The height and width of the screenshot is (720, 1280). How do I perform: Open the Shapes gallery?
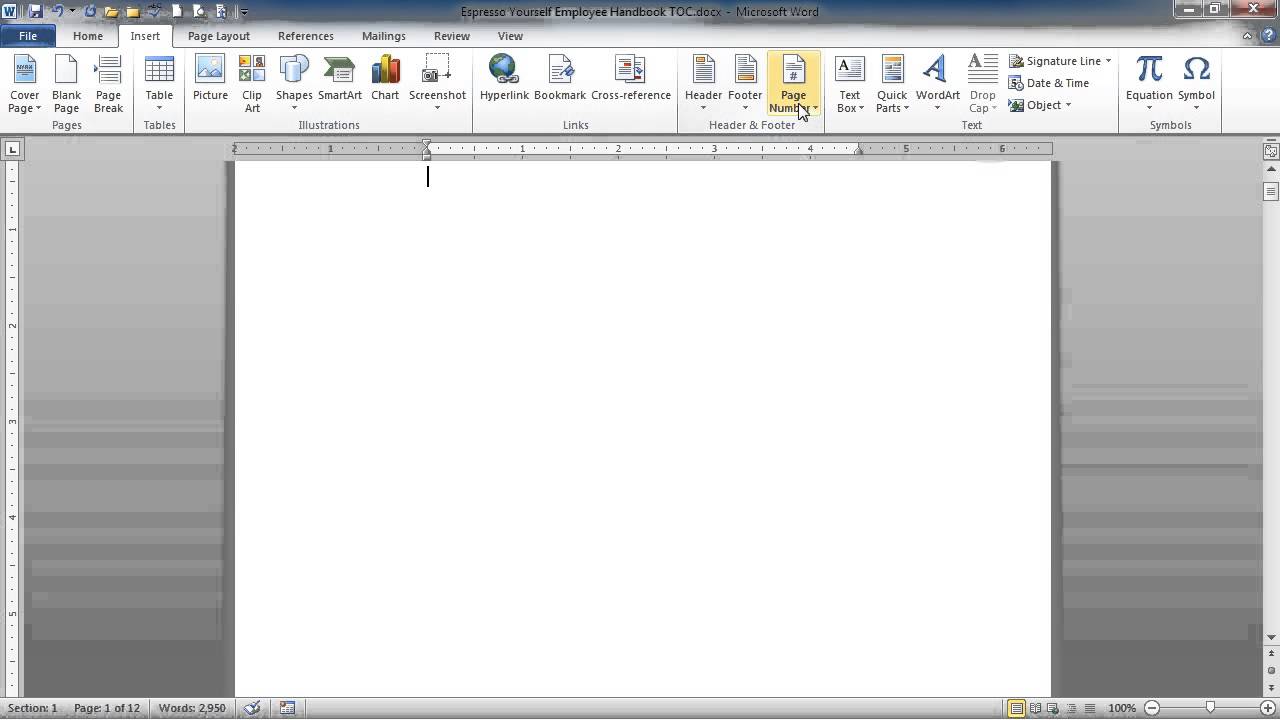[294, 84]
